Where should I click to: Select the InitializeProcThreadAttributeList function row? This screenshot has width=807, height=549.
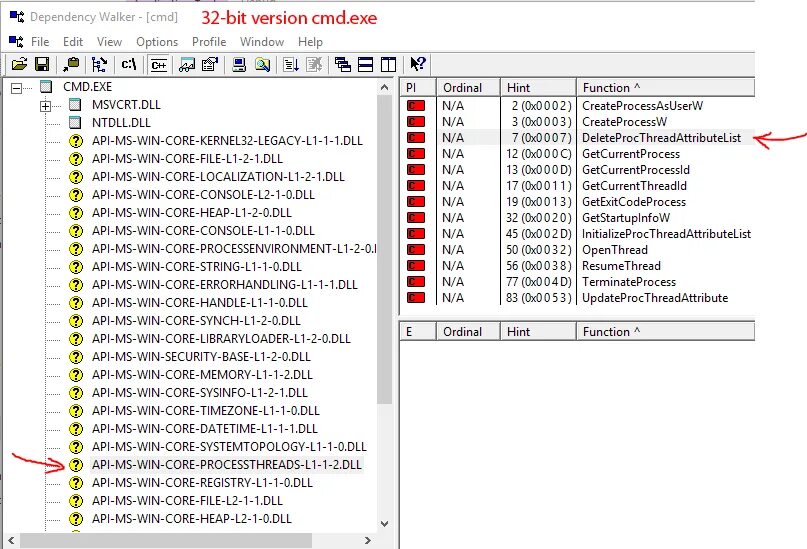coord(577,234)
